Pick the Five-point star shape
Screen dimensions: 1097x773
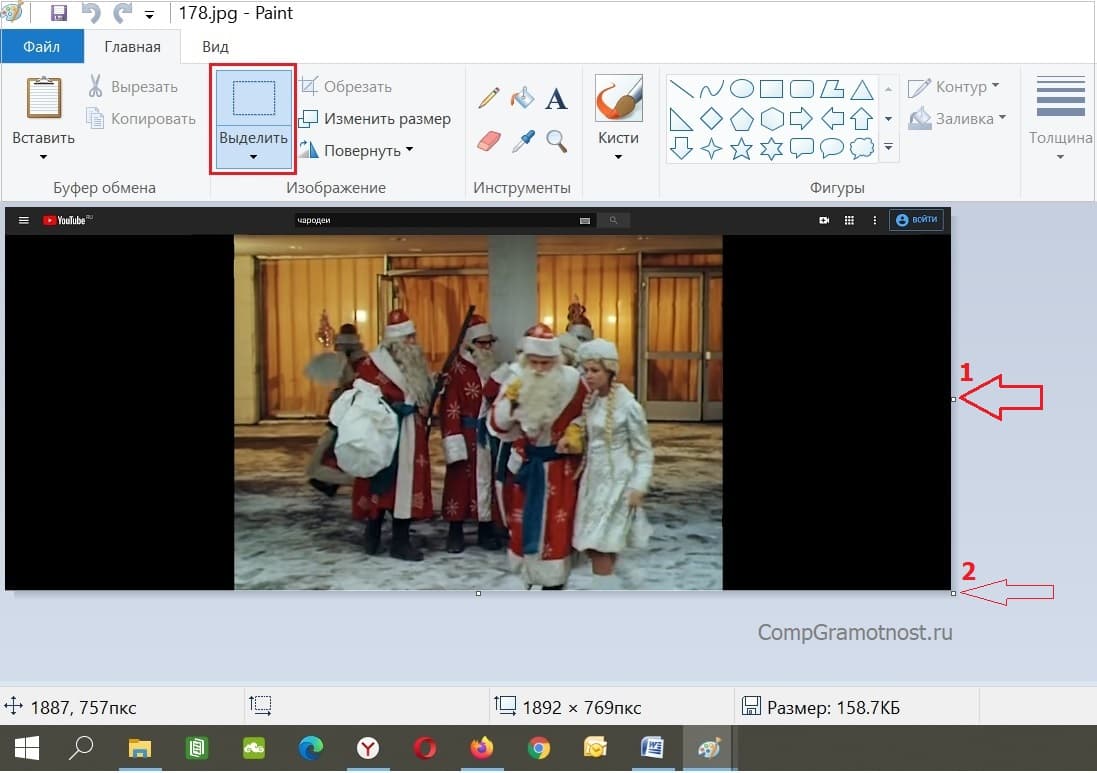(742, 148)
